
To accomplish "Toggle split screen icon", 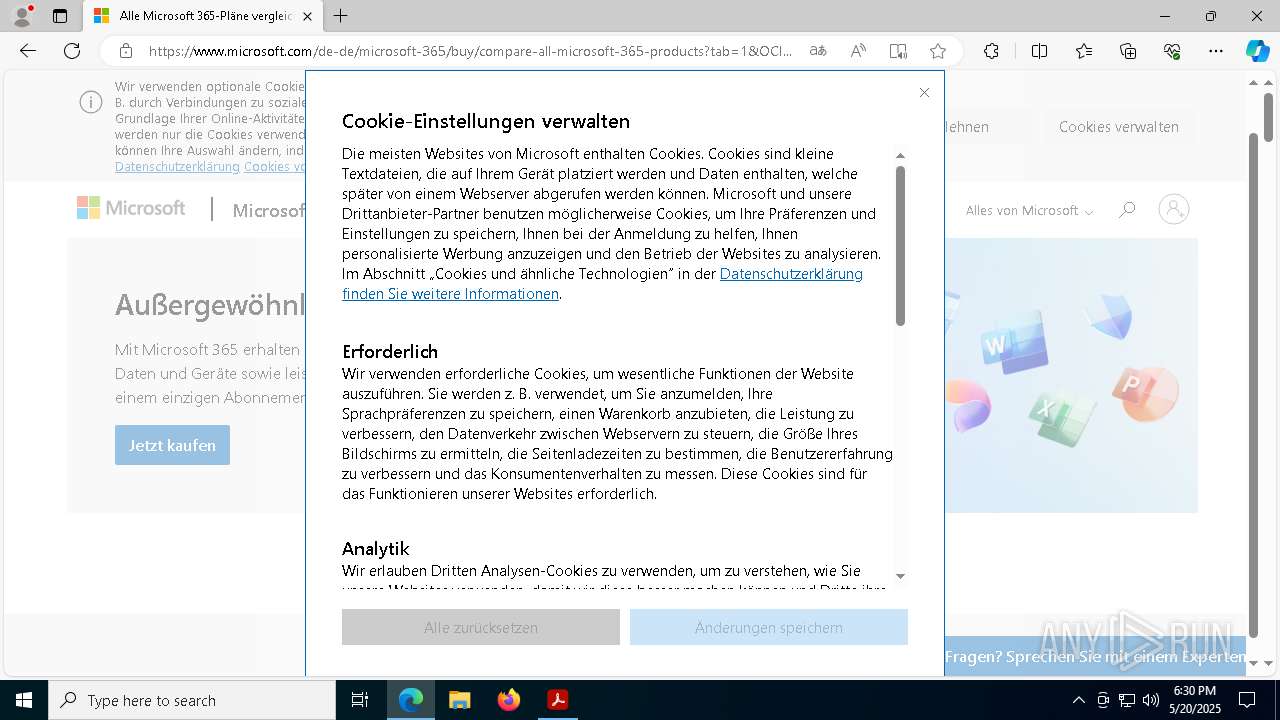I will tap(1039, 51).
